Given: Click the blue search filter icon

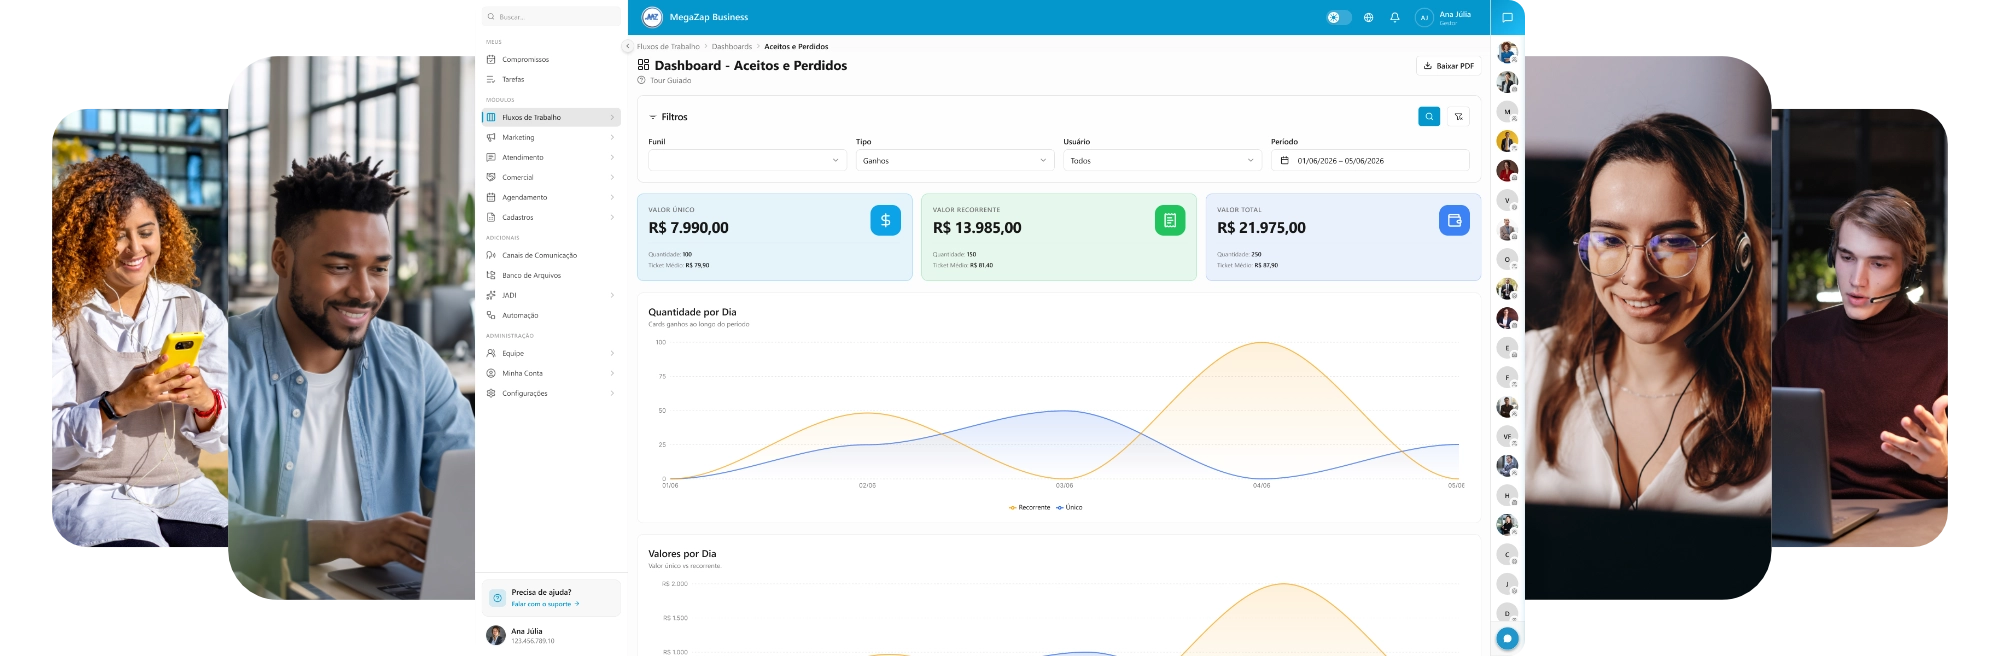Looking at the screenshot, I should click(x=1429, y=117).
